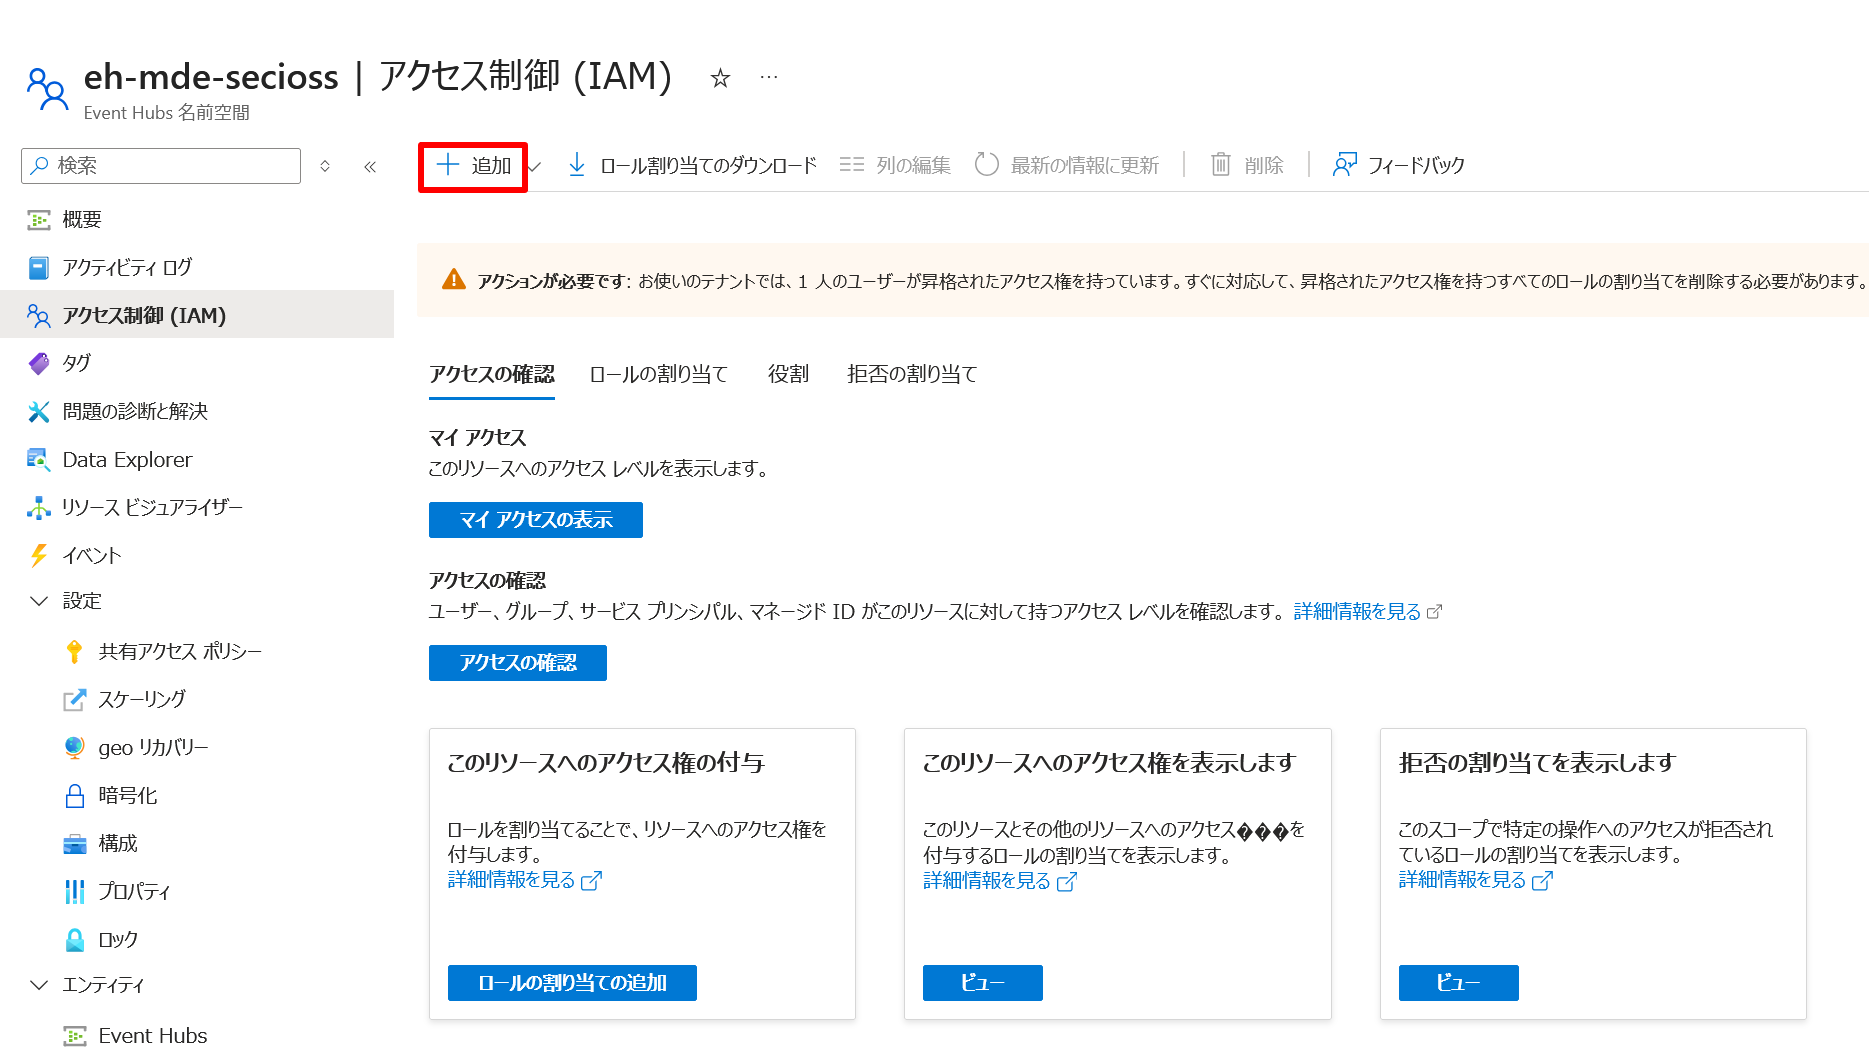Screen dimensions: 1869x1059
Task: Click the warning triangle icon in the alert banner
Action: pos(454,280)
